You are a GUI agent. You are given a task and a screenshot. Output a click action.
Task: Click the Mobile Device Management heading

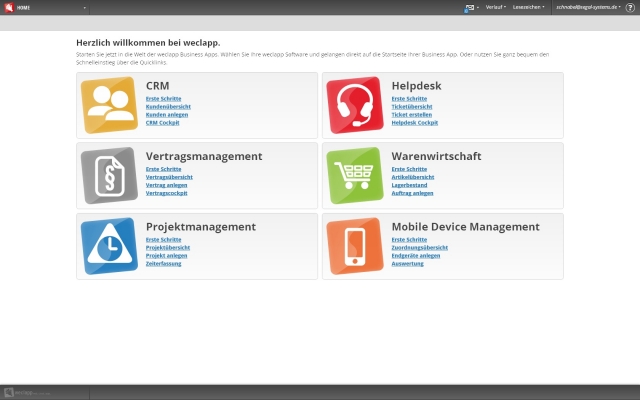click(465, 227)
